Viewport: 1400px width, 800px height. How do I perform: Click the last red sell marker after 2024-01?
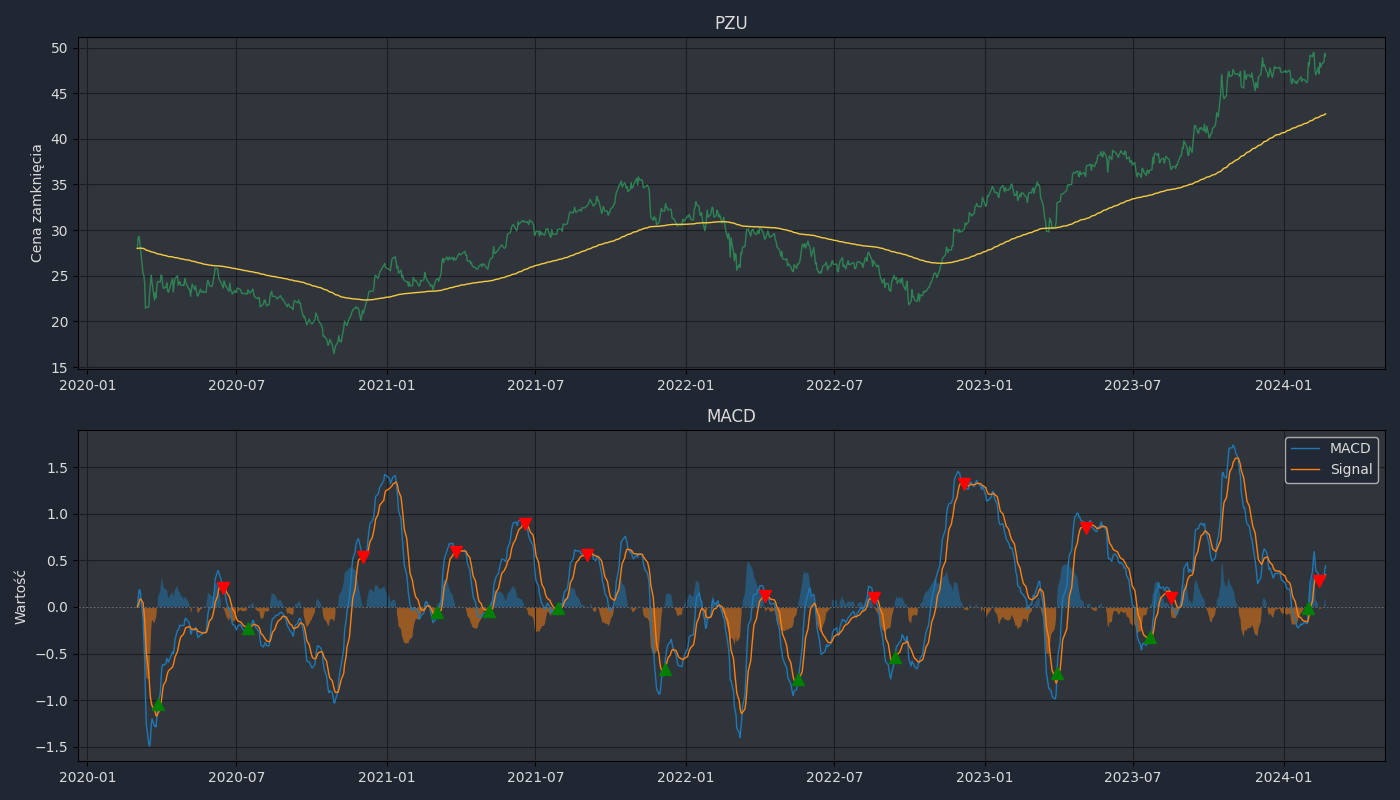[x=1319, y=581]
